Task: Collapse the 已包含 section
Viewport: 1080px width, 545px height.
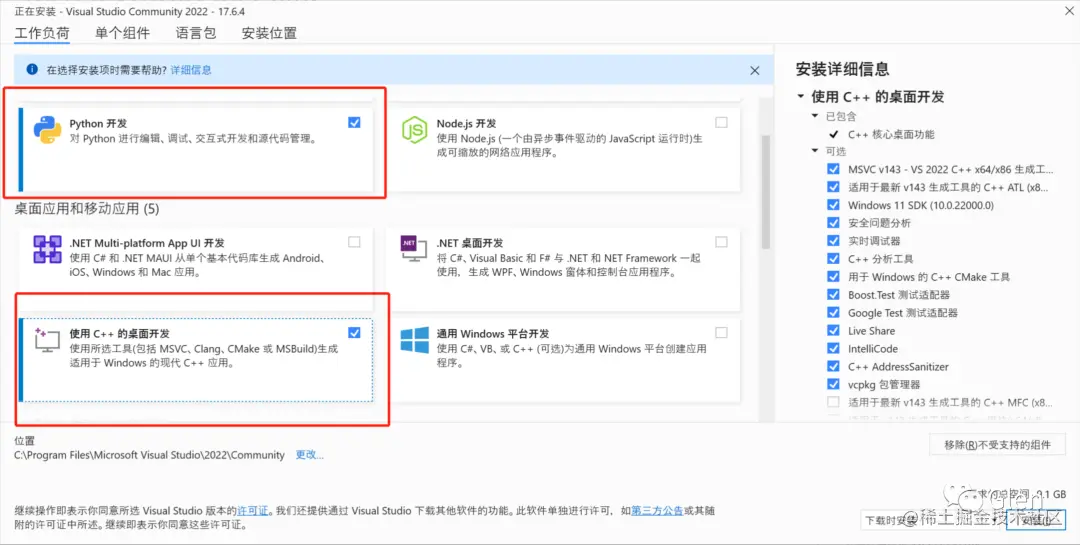Action: click(x=816, y=116)
